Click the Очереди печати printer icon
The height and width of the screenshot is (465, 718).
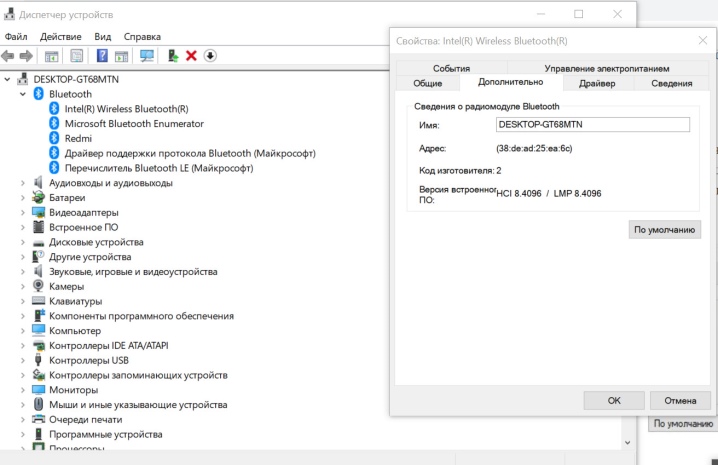click(38, 419)
